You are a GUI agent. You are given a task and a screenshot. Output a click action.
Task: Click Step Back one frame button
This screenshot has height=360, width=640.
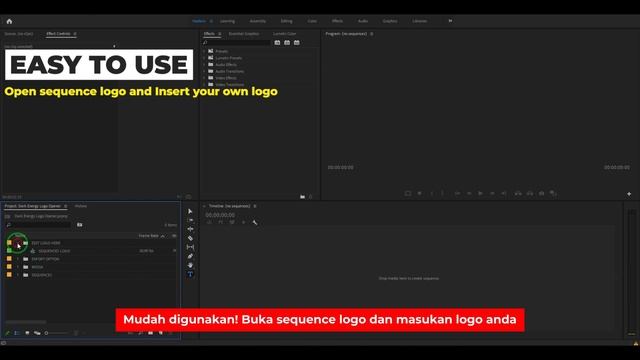469,193
